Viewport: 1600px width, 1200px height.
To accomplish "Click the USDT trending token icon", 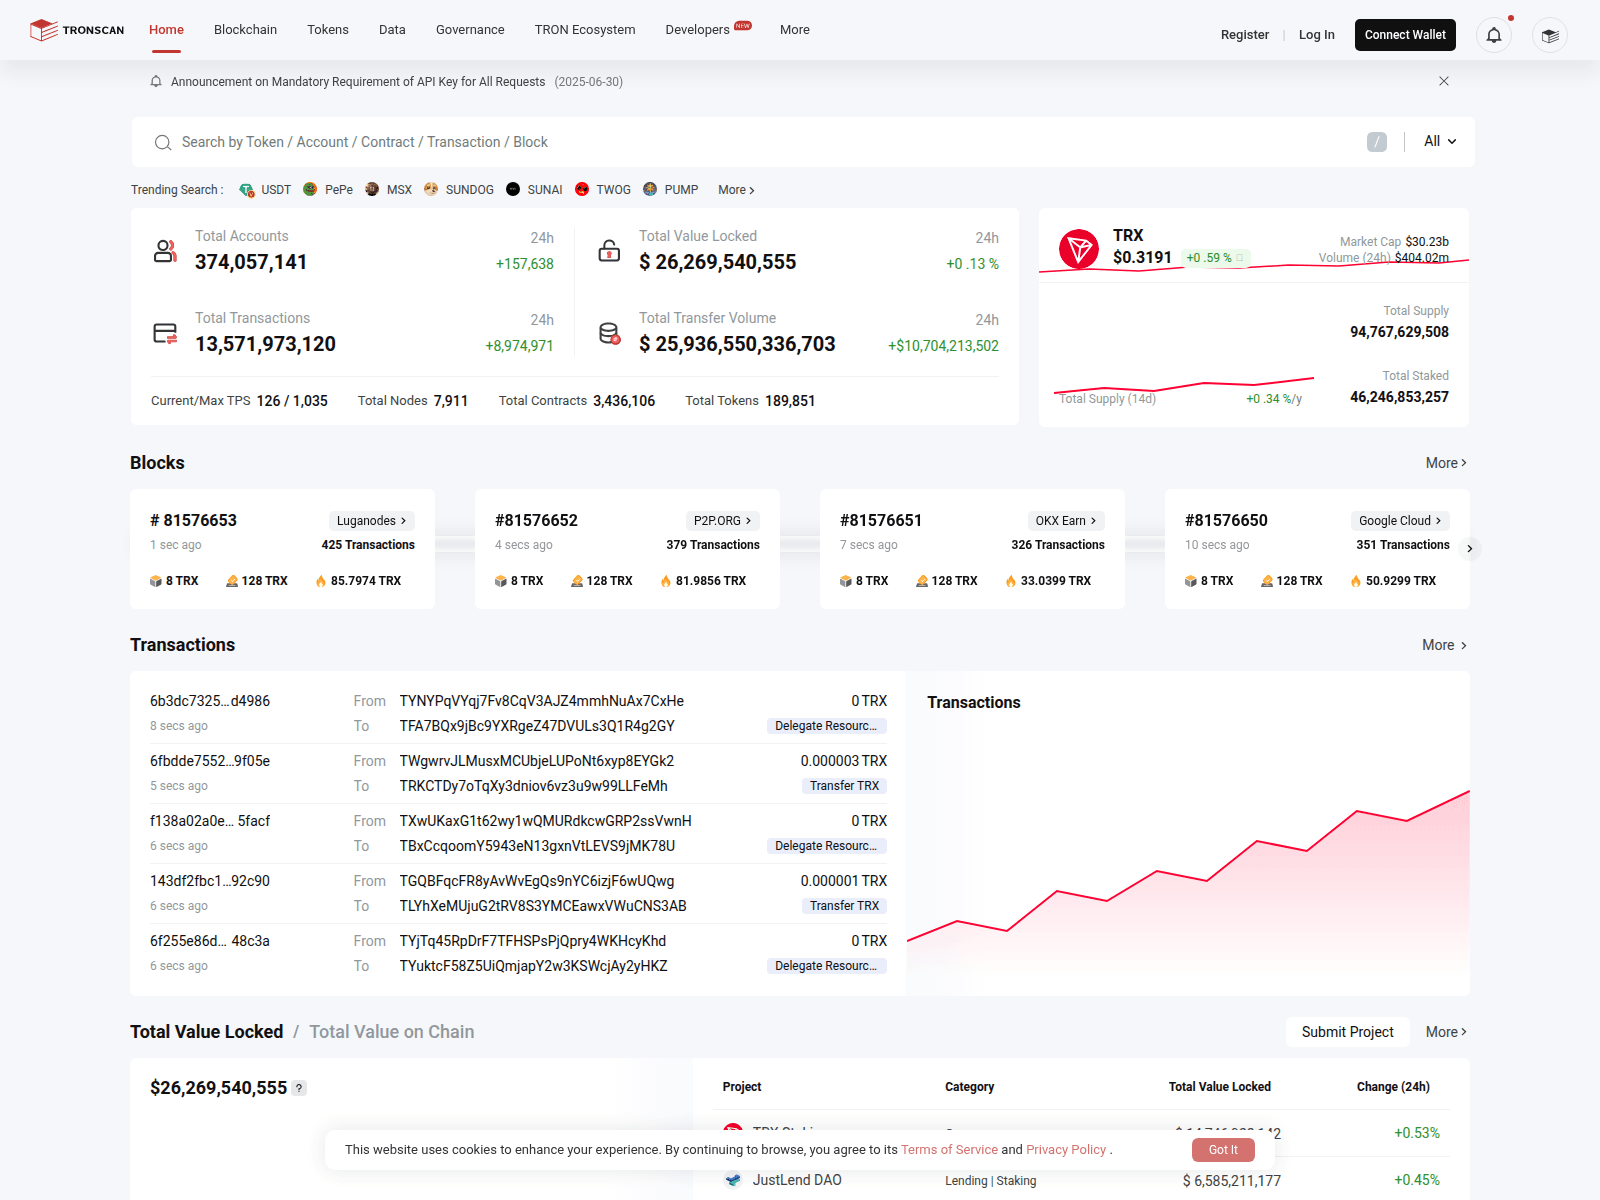I will click(x=246, y=190).
